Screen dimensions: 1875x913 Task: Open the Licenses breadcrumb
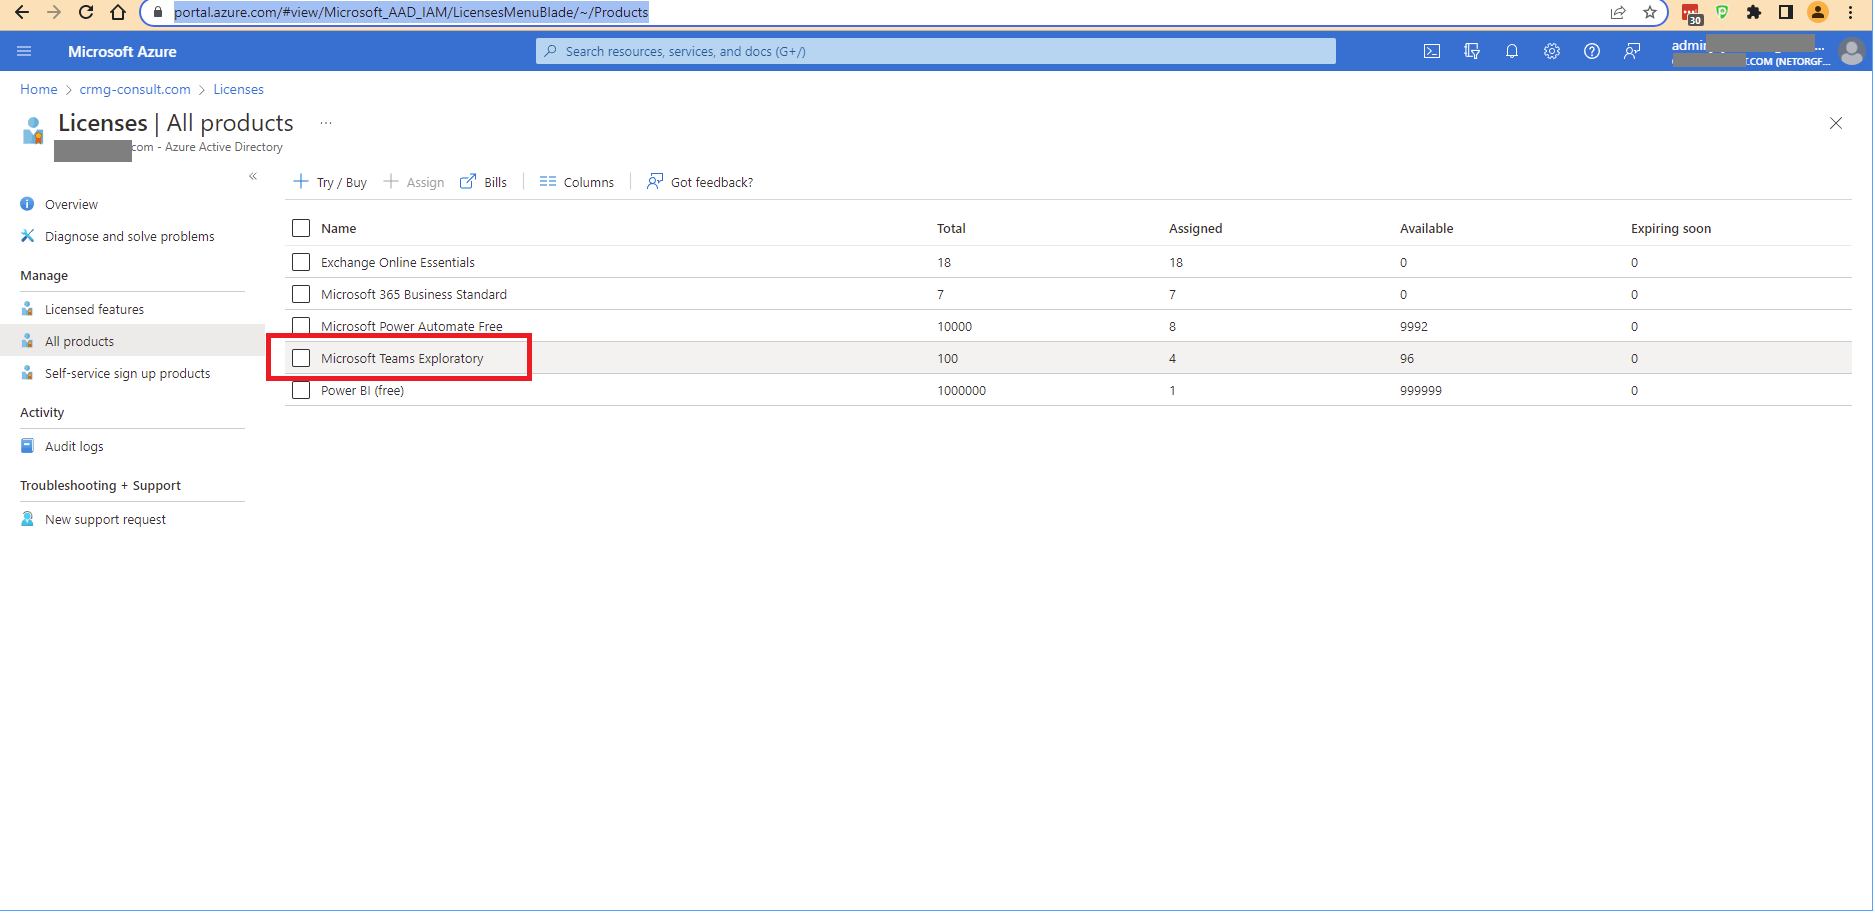click(x=238, y=89)
